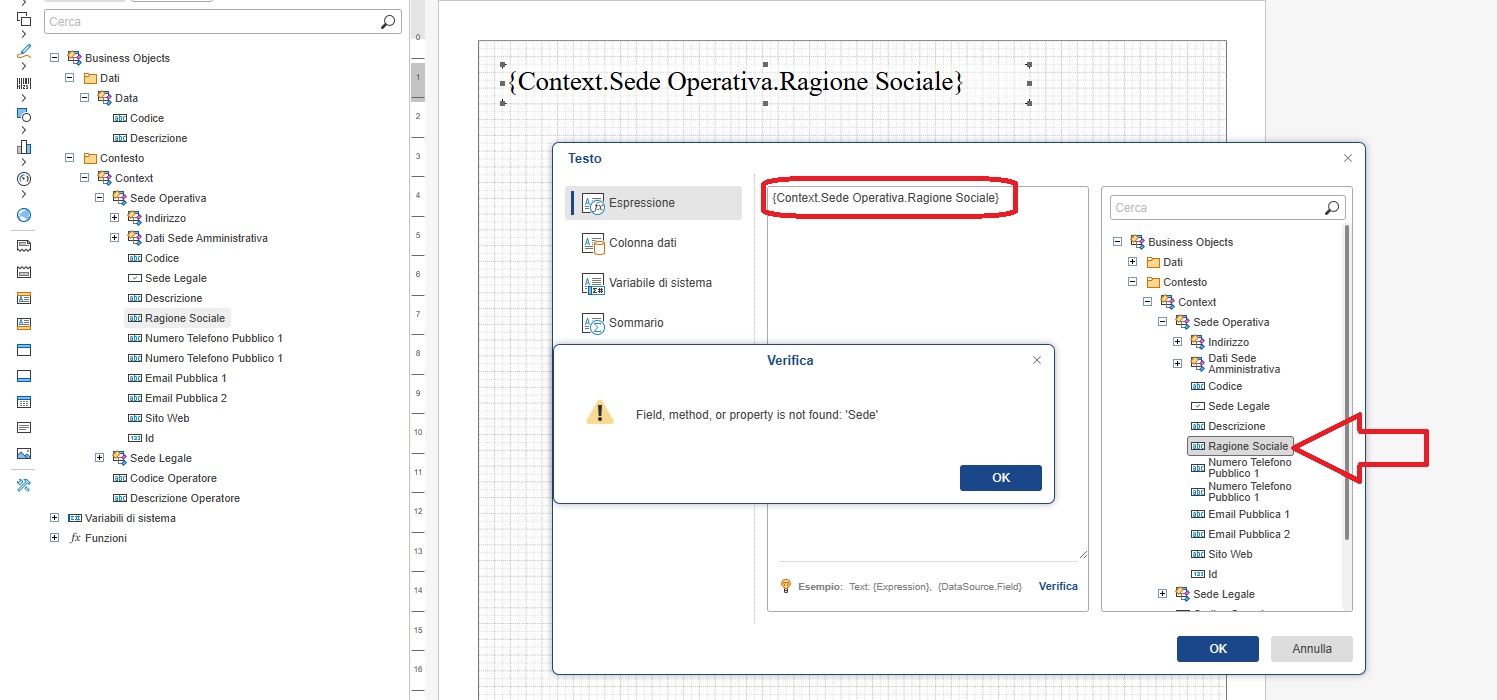Click the scrollbar of the dialog tree

point(1346,380)
